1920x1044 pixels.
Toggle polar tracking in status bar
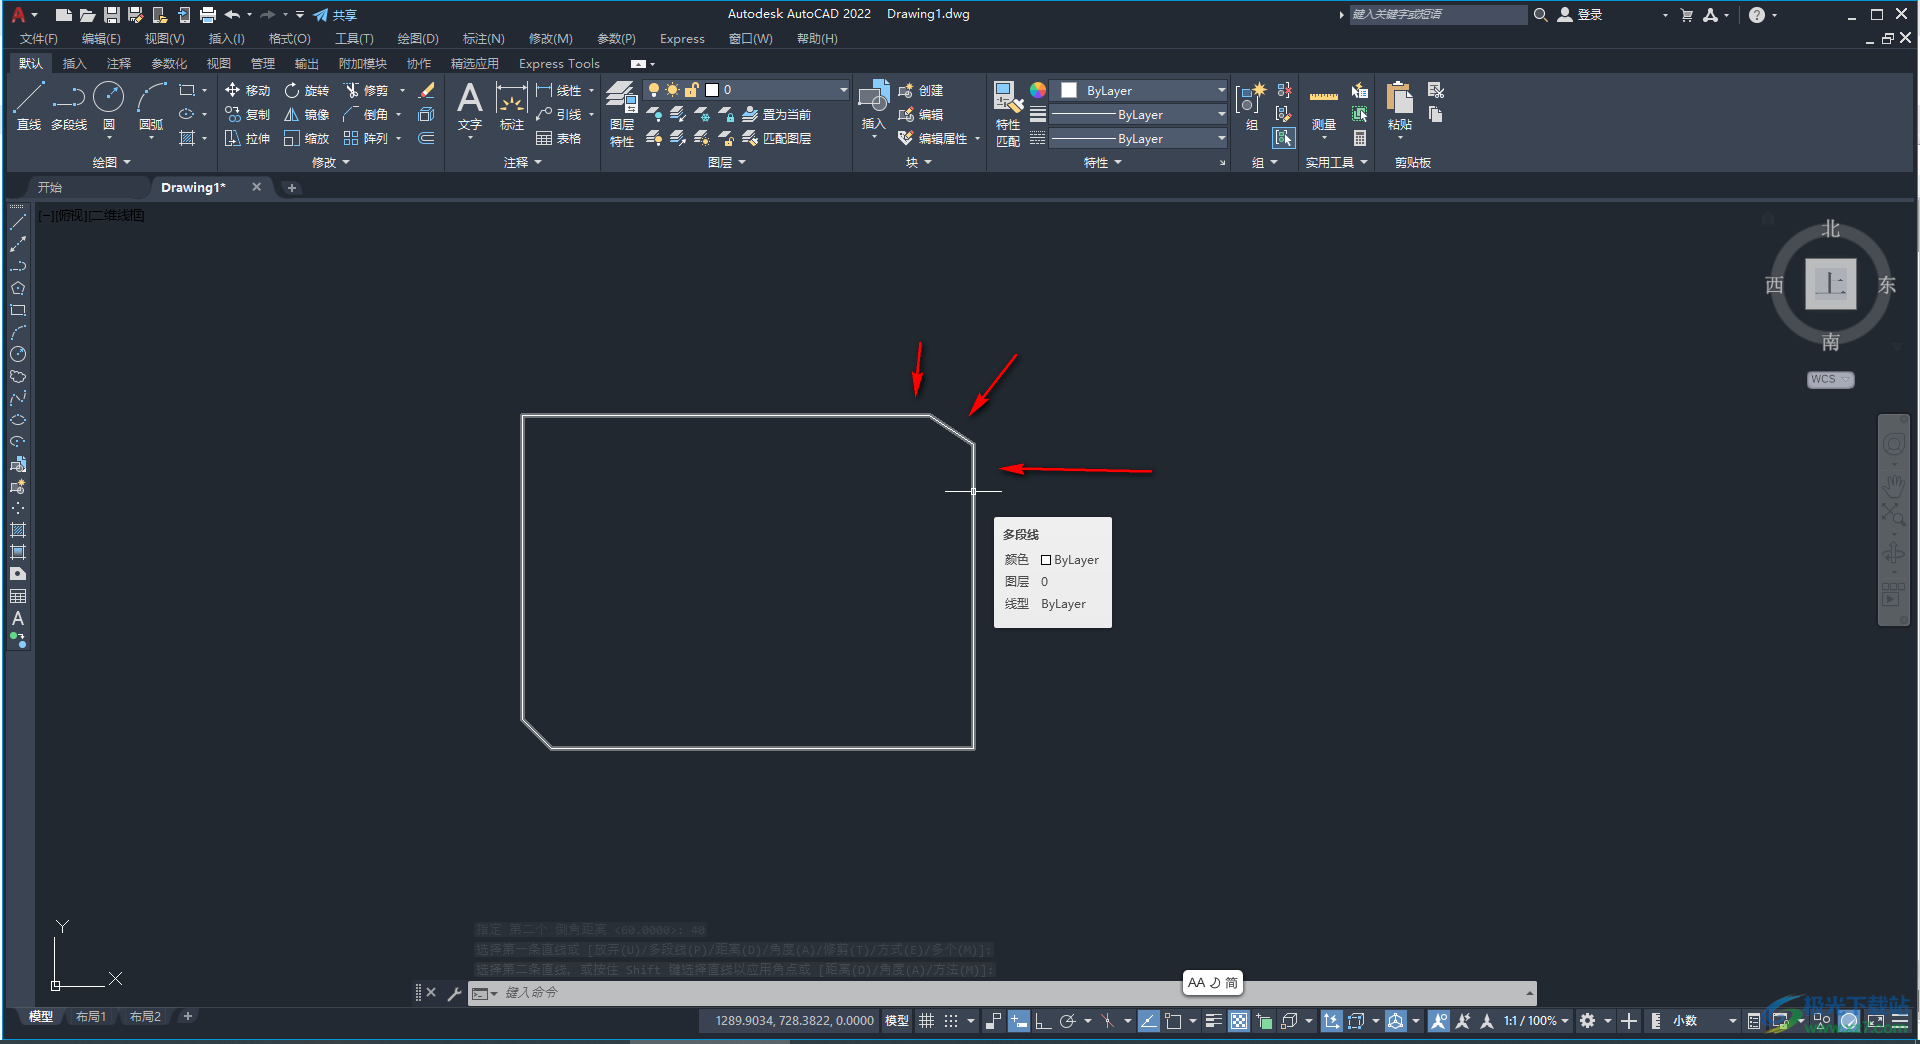pyautogui.click(x=1067, y=1021)
